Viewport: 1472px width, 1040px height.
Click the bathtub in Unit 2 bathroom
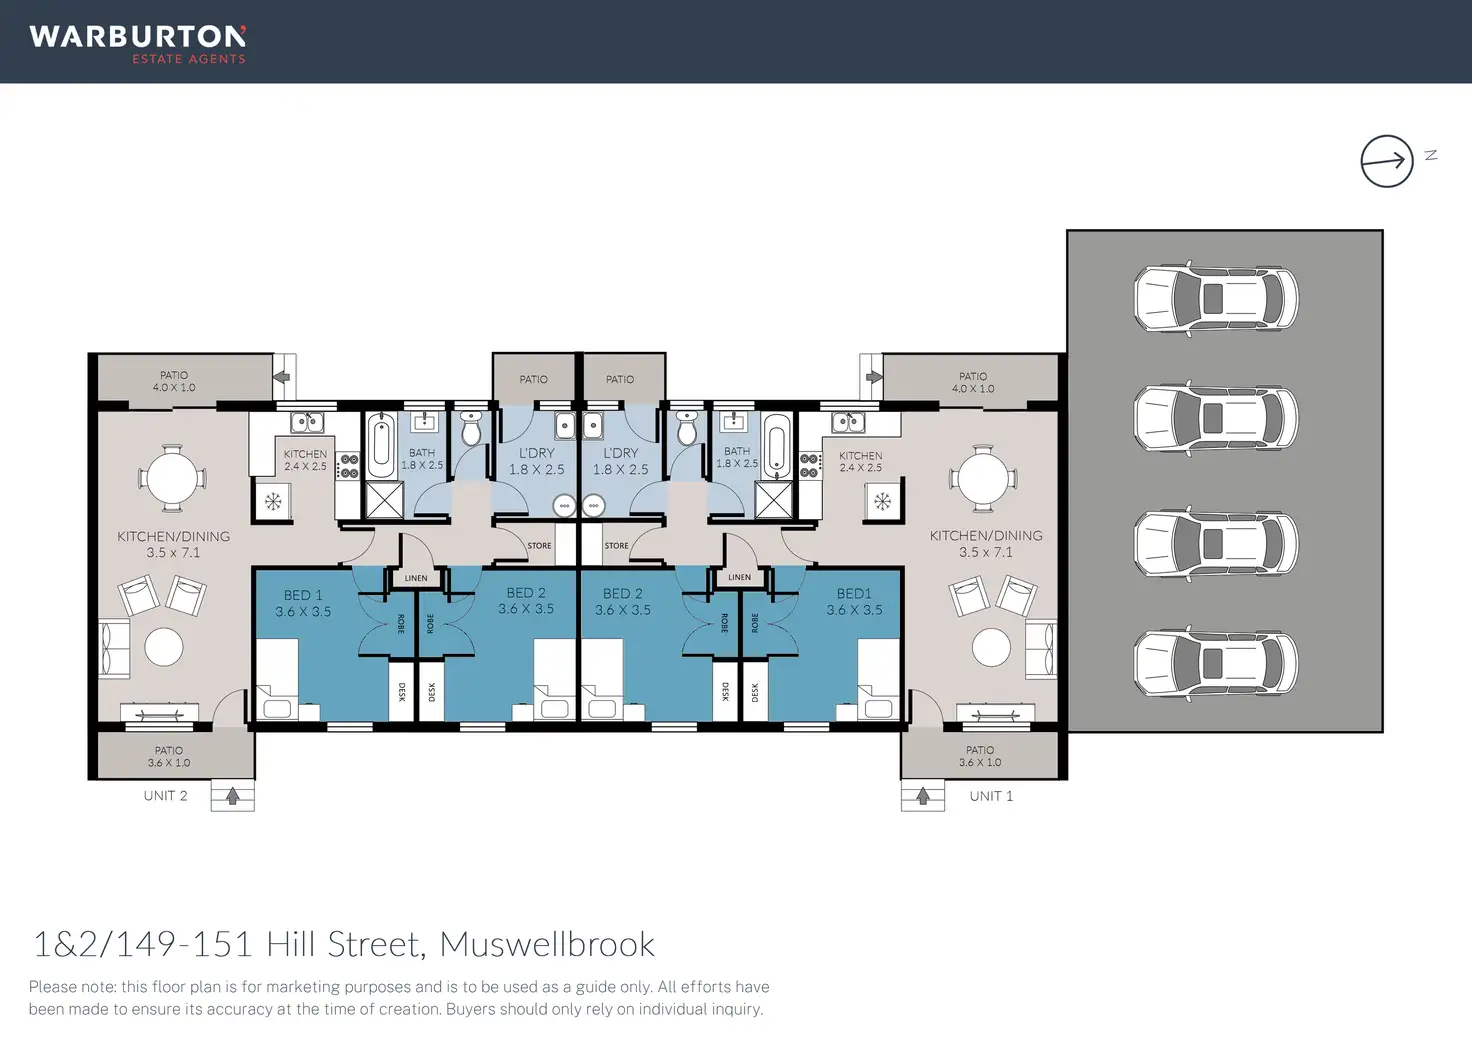381,447
